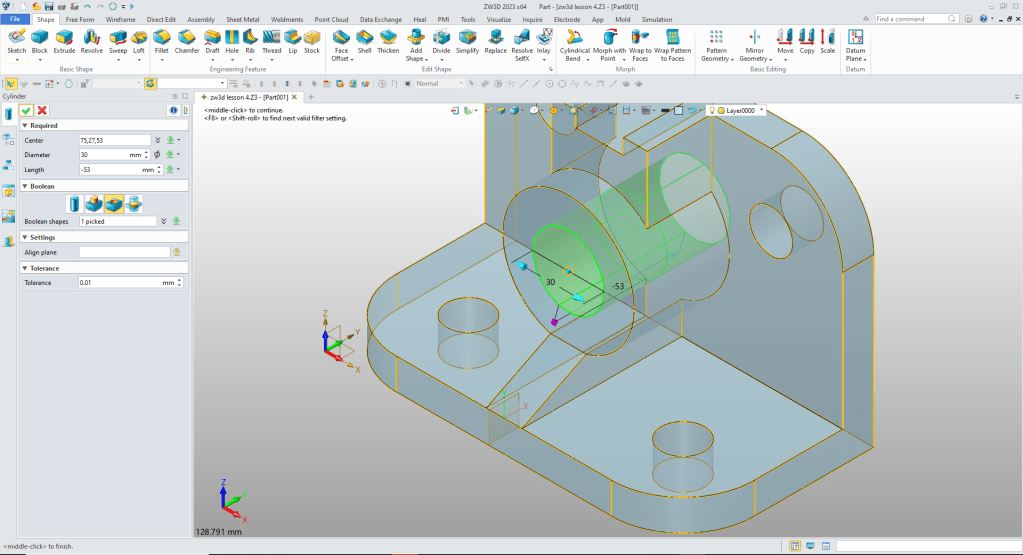Viewport: 1023px width, 555px height.
Task: Click the Thread feature icon
Action: (x=271, y=39)
